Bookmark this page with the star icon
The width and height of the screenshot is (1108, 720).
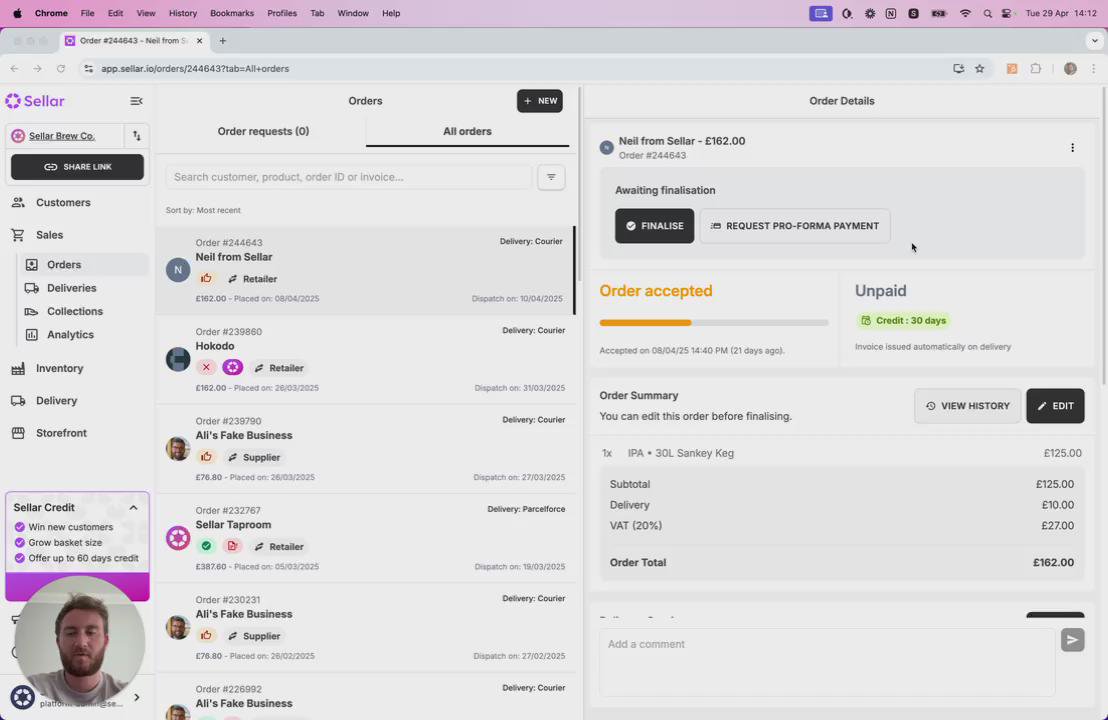[x=979, y=69]
